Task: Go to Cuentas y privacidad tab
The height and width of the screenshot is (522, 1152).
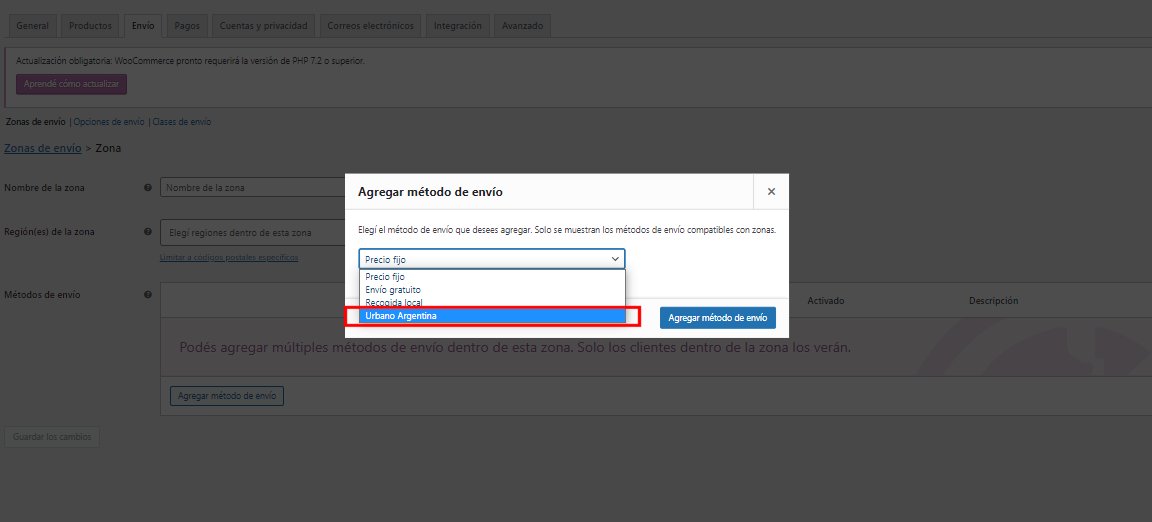Action: (x=264, y=26)
